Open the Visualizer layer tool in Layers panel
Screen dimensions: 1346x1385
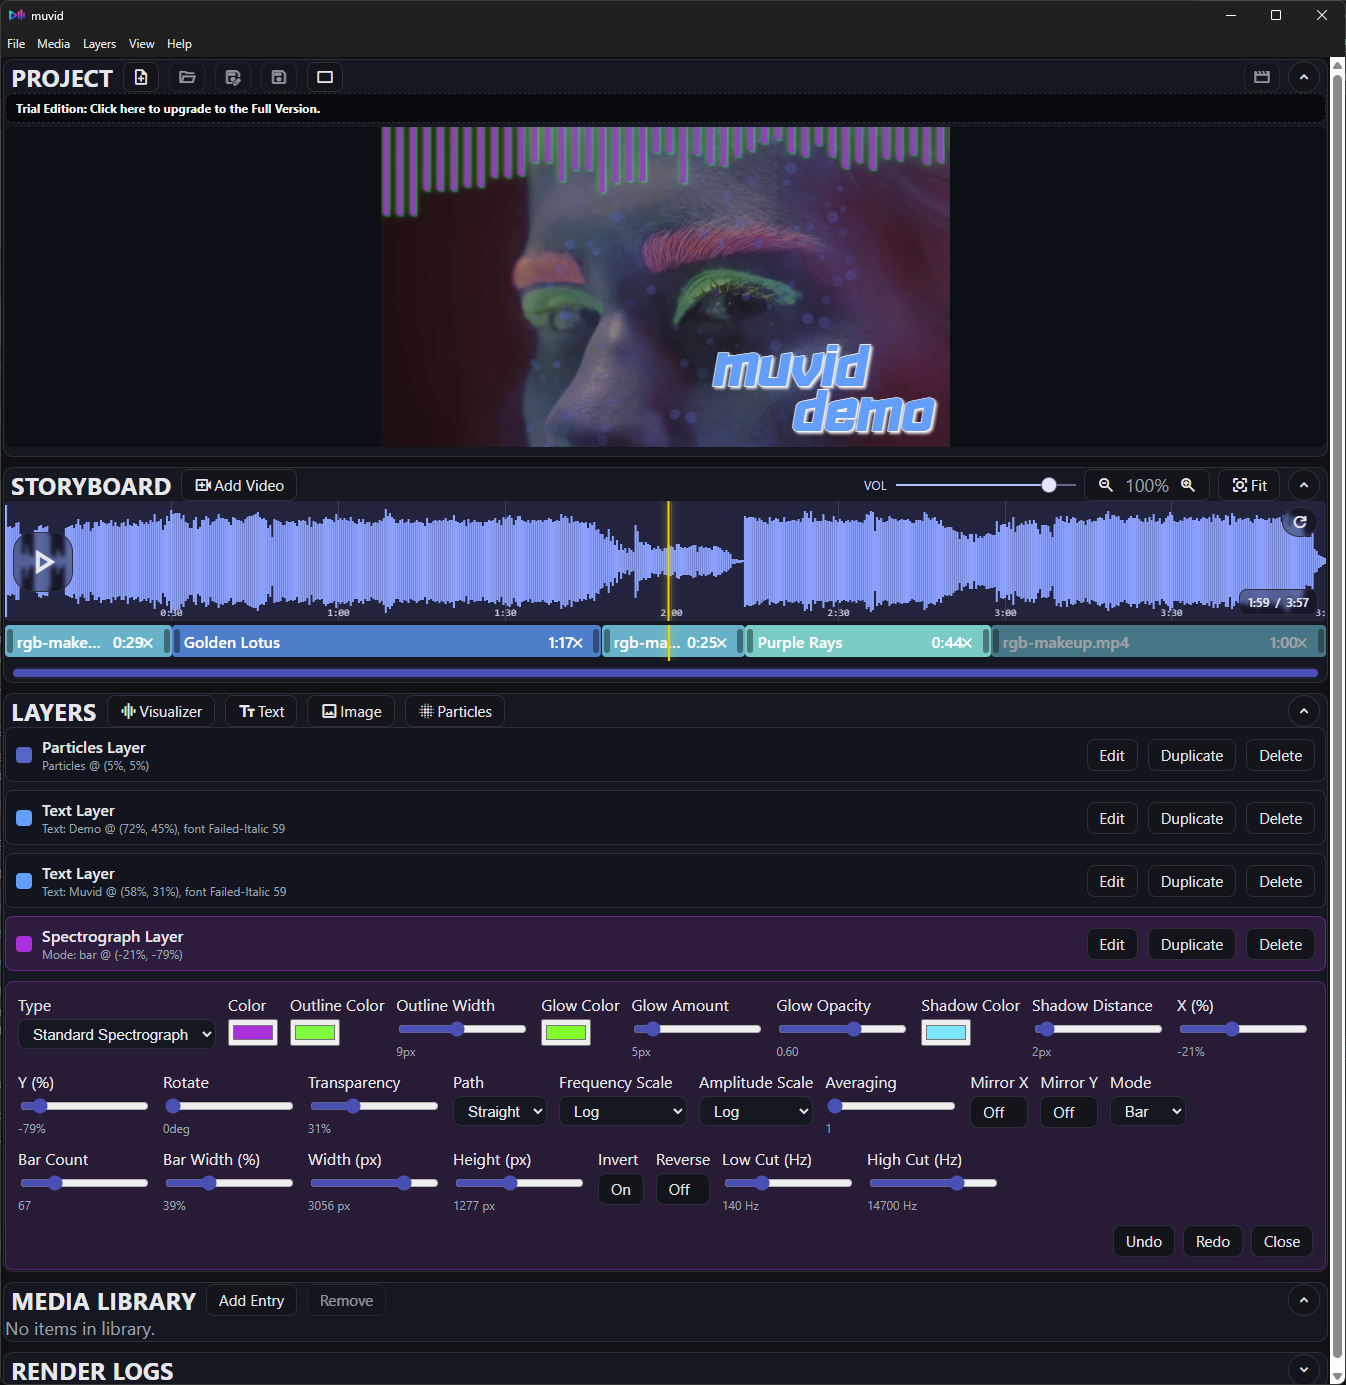pos(160,711)
